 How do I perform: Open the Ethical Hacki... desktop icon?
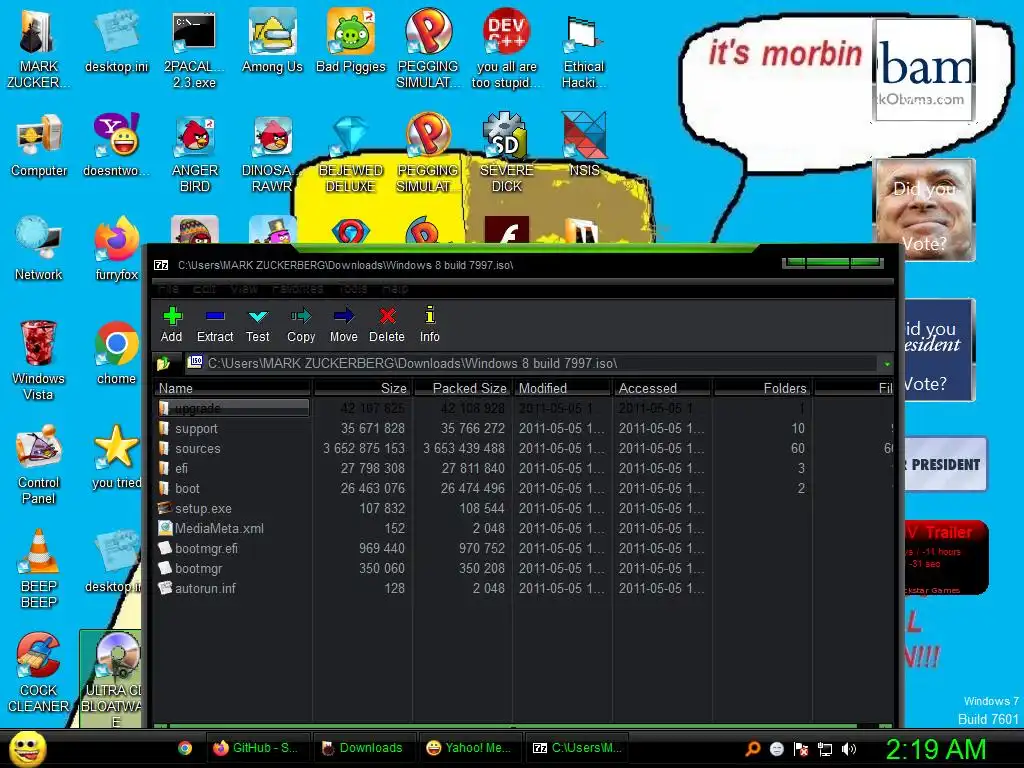[584, 50]
